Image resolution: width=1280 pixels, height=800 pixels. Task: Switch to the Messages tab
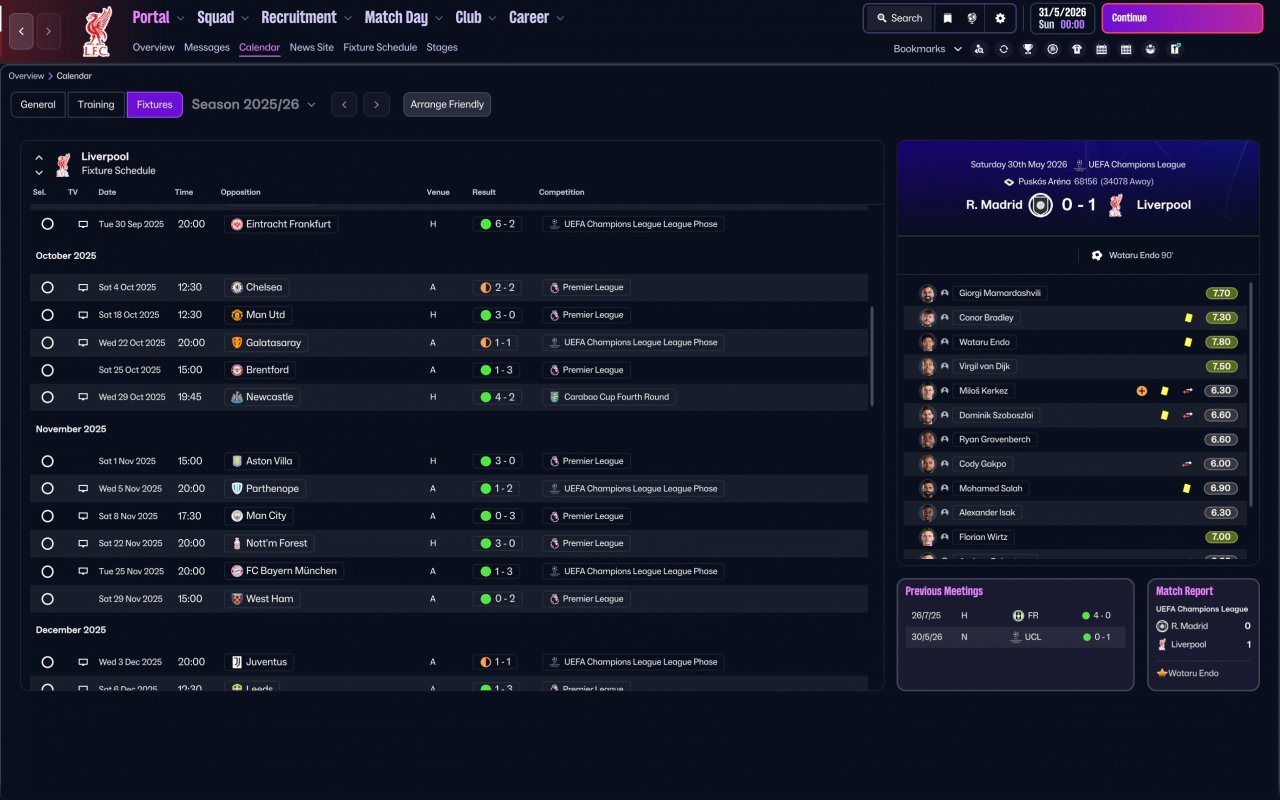coord(207,48)
